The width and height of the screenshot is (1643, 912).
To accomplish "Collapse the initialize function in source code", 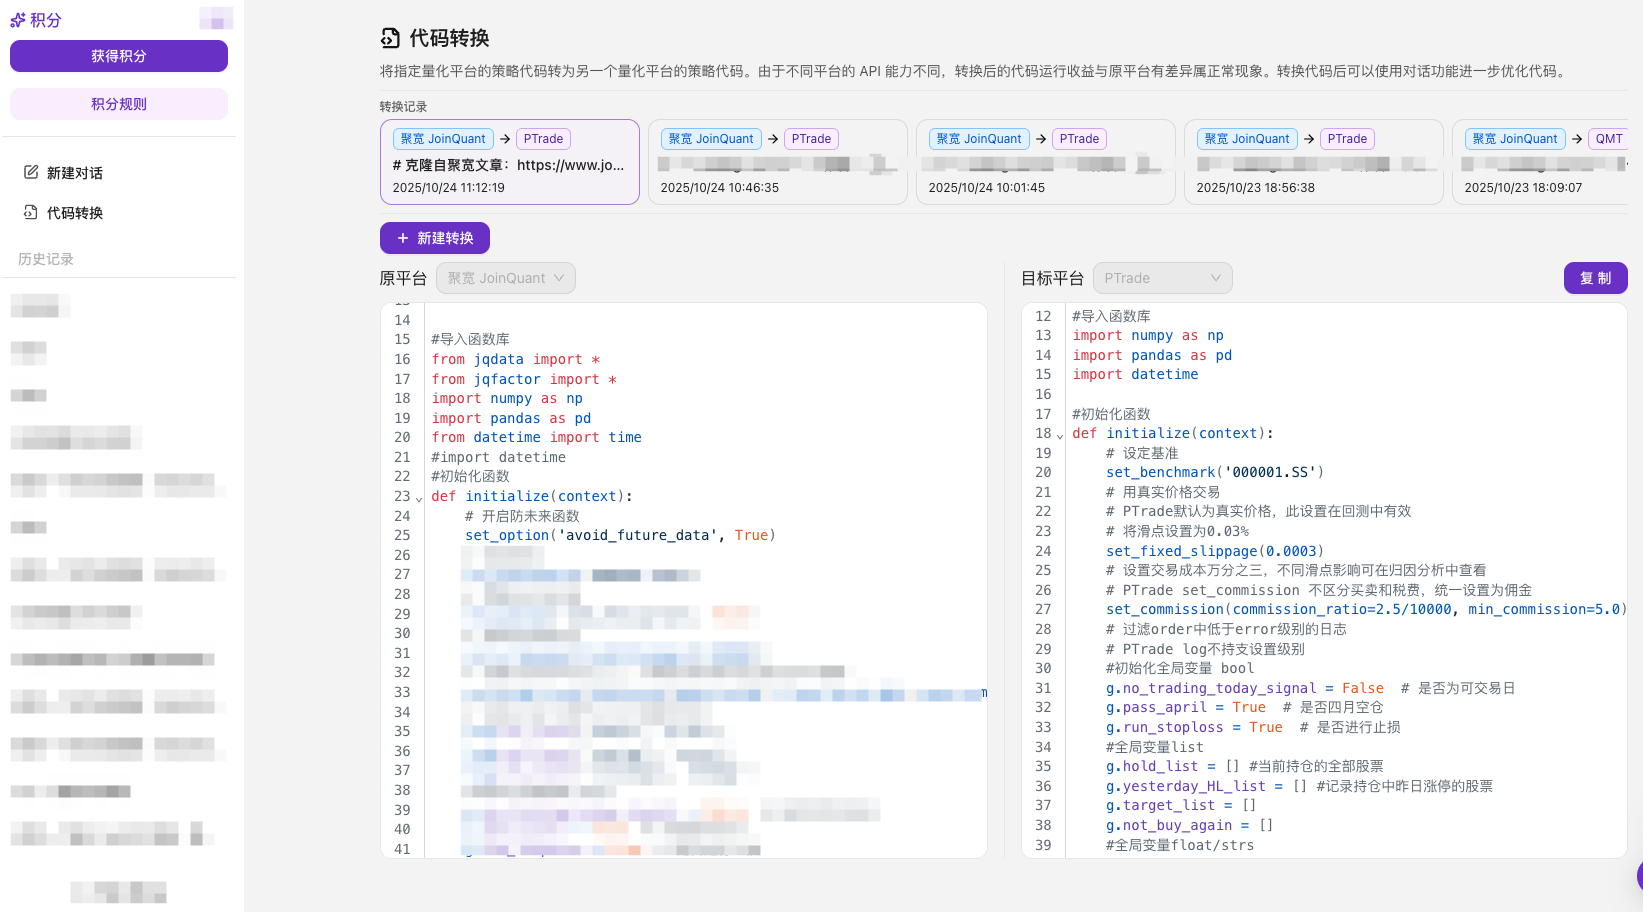I will click(x=419, y=498).
